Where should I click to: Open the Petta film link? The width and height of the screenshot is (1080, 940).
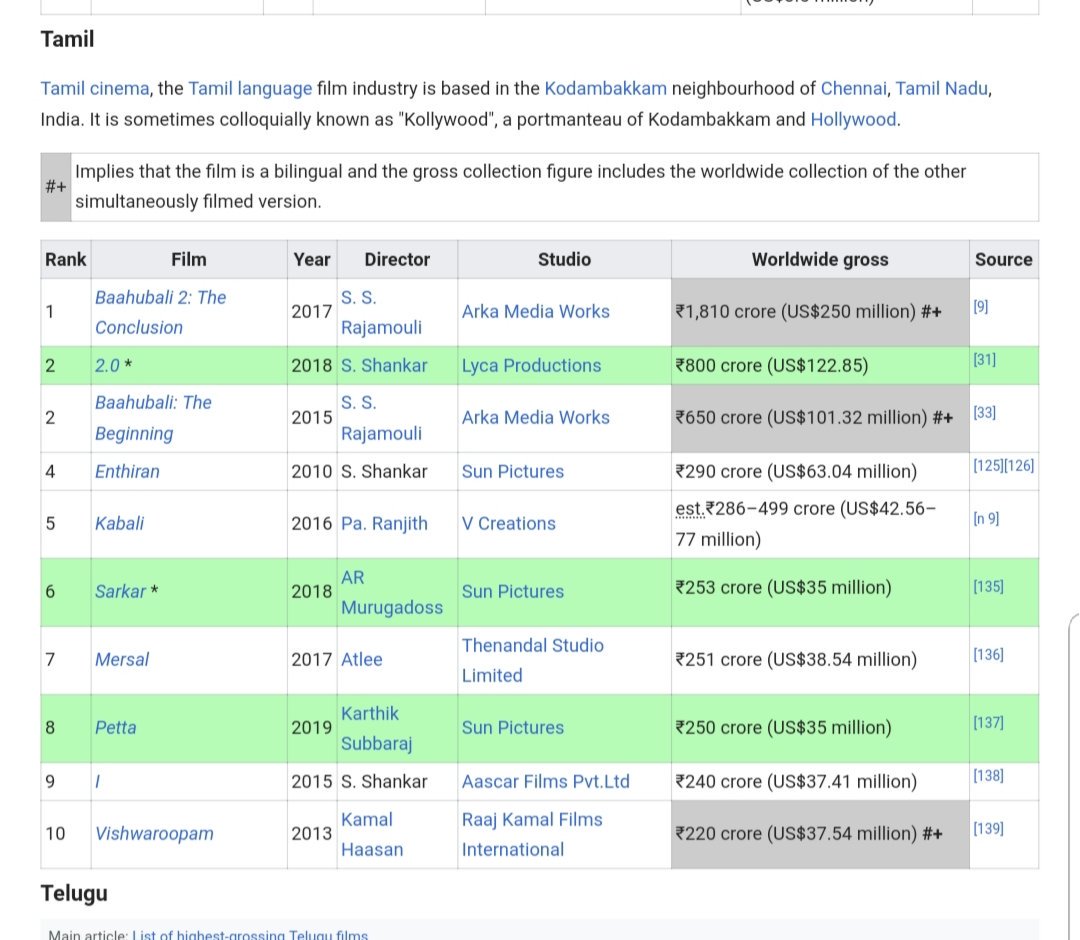coord(116,728)
